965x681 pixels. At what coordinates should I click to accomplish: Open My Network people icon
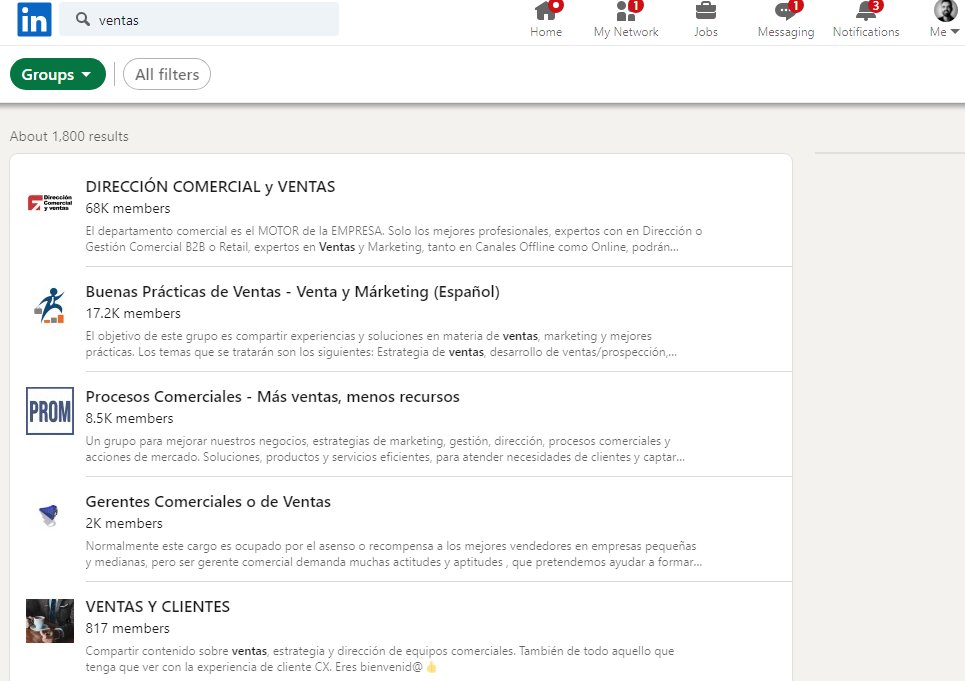point(626,10)
